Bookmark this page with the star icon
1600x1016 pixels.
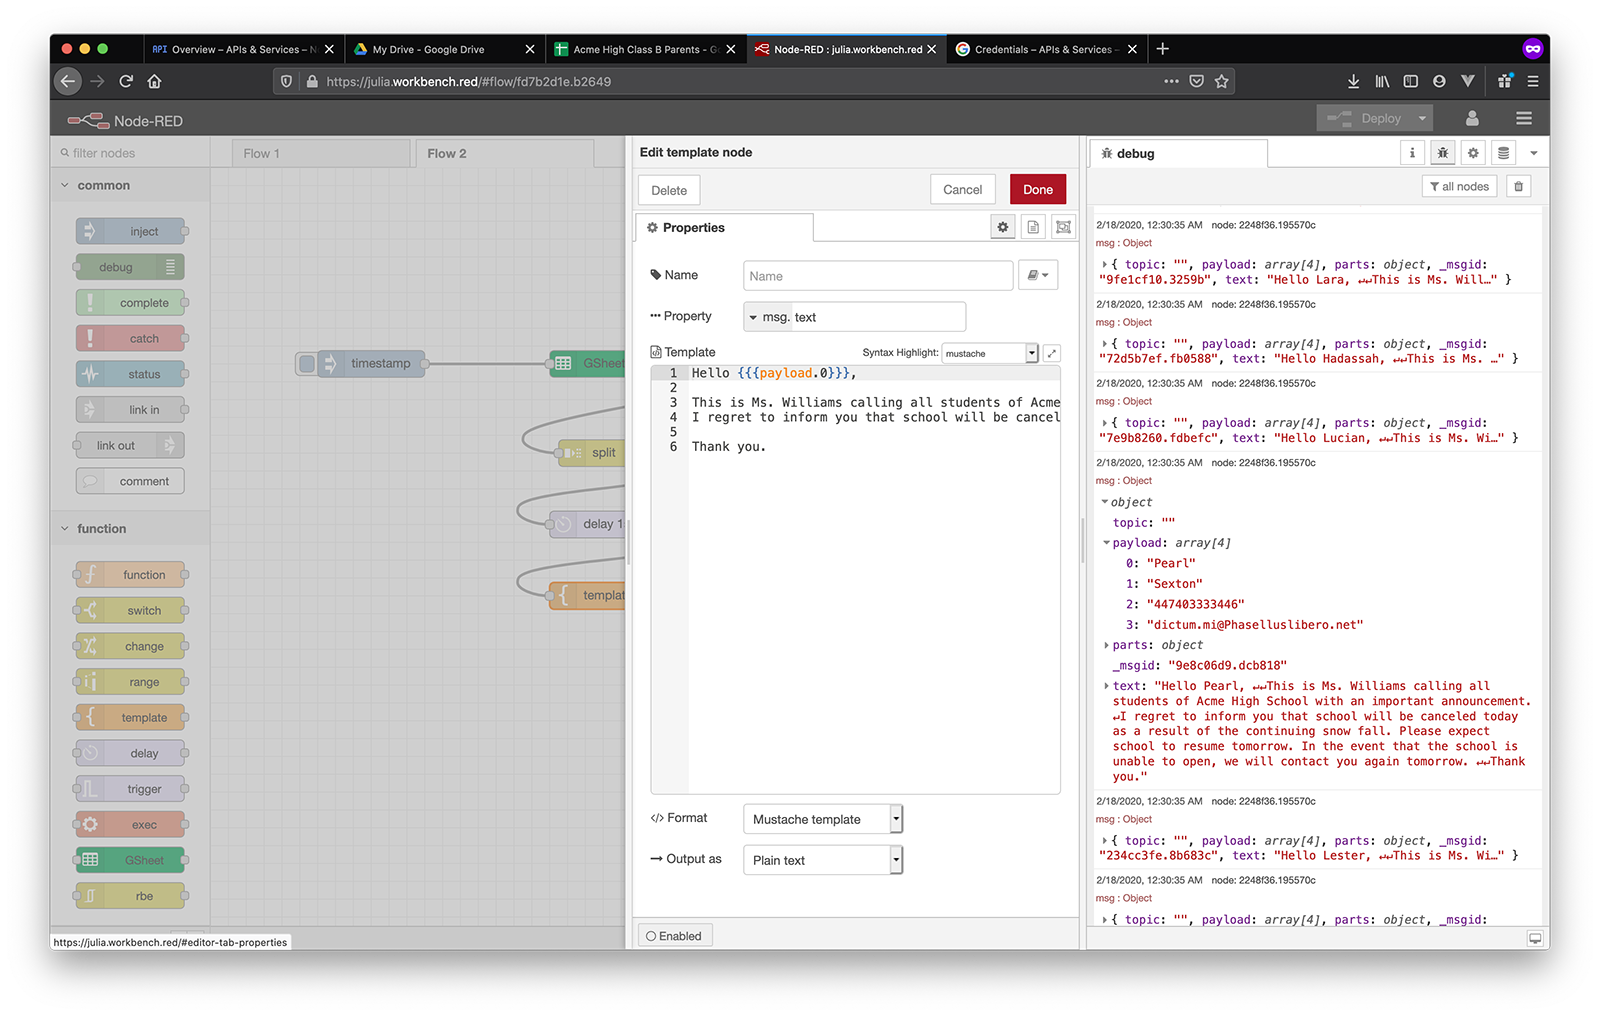(x=1221, y=81)
